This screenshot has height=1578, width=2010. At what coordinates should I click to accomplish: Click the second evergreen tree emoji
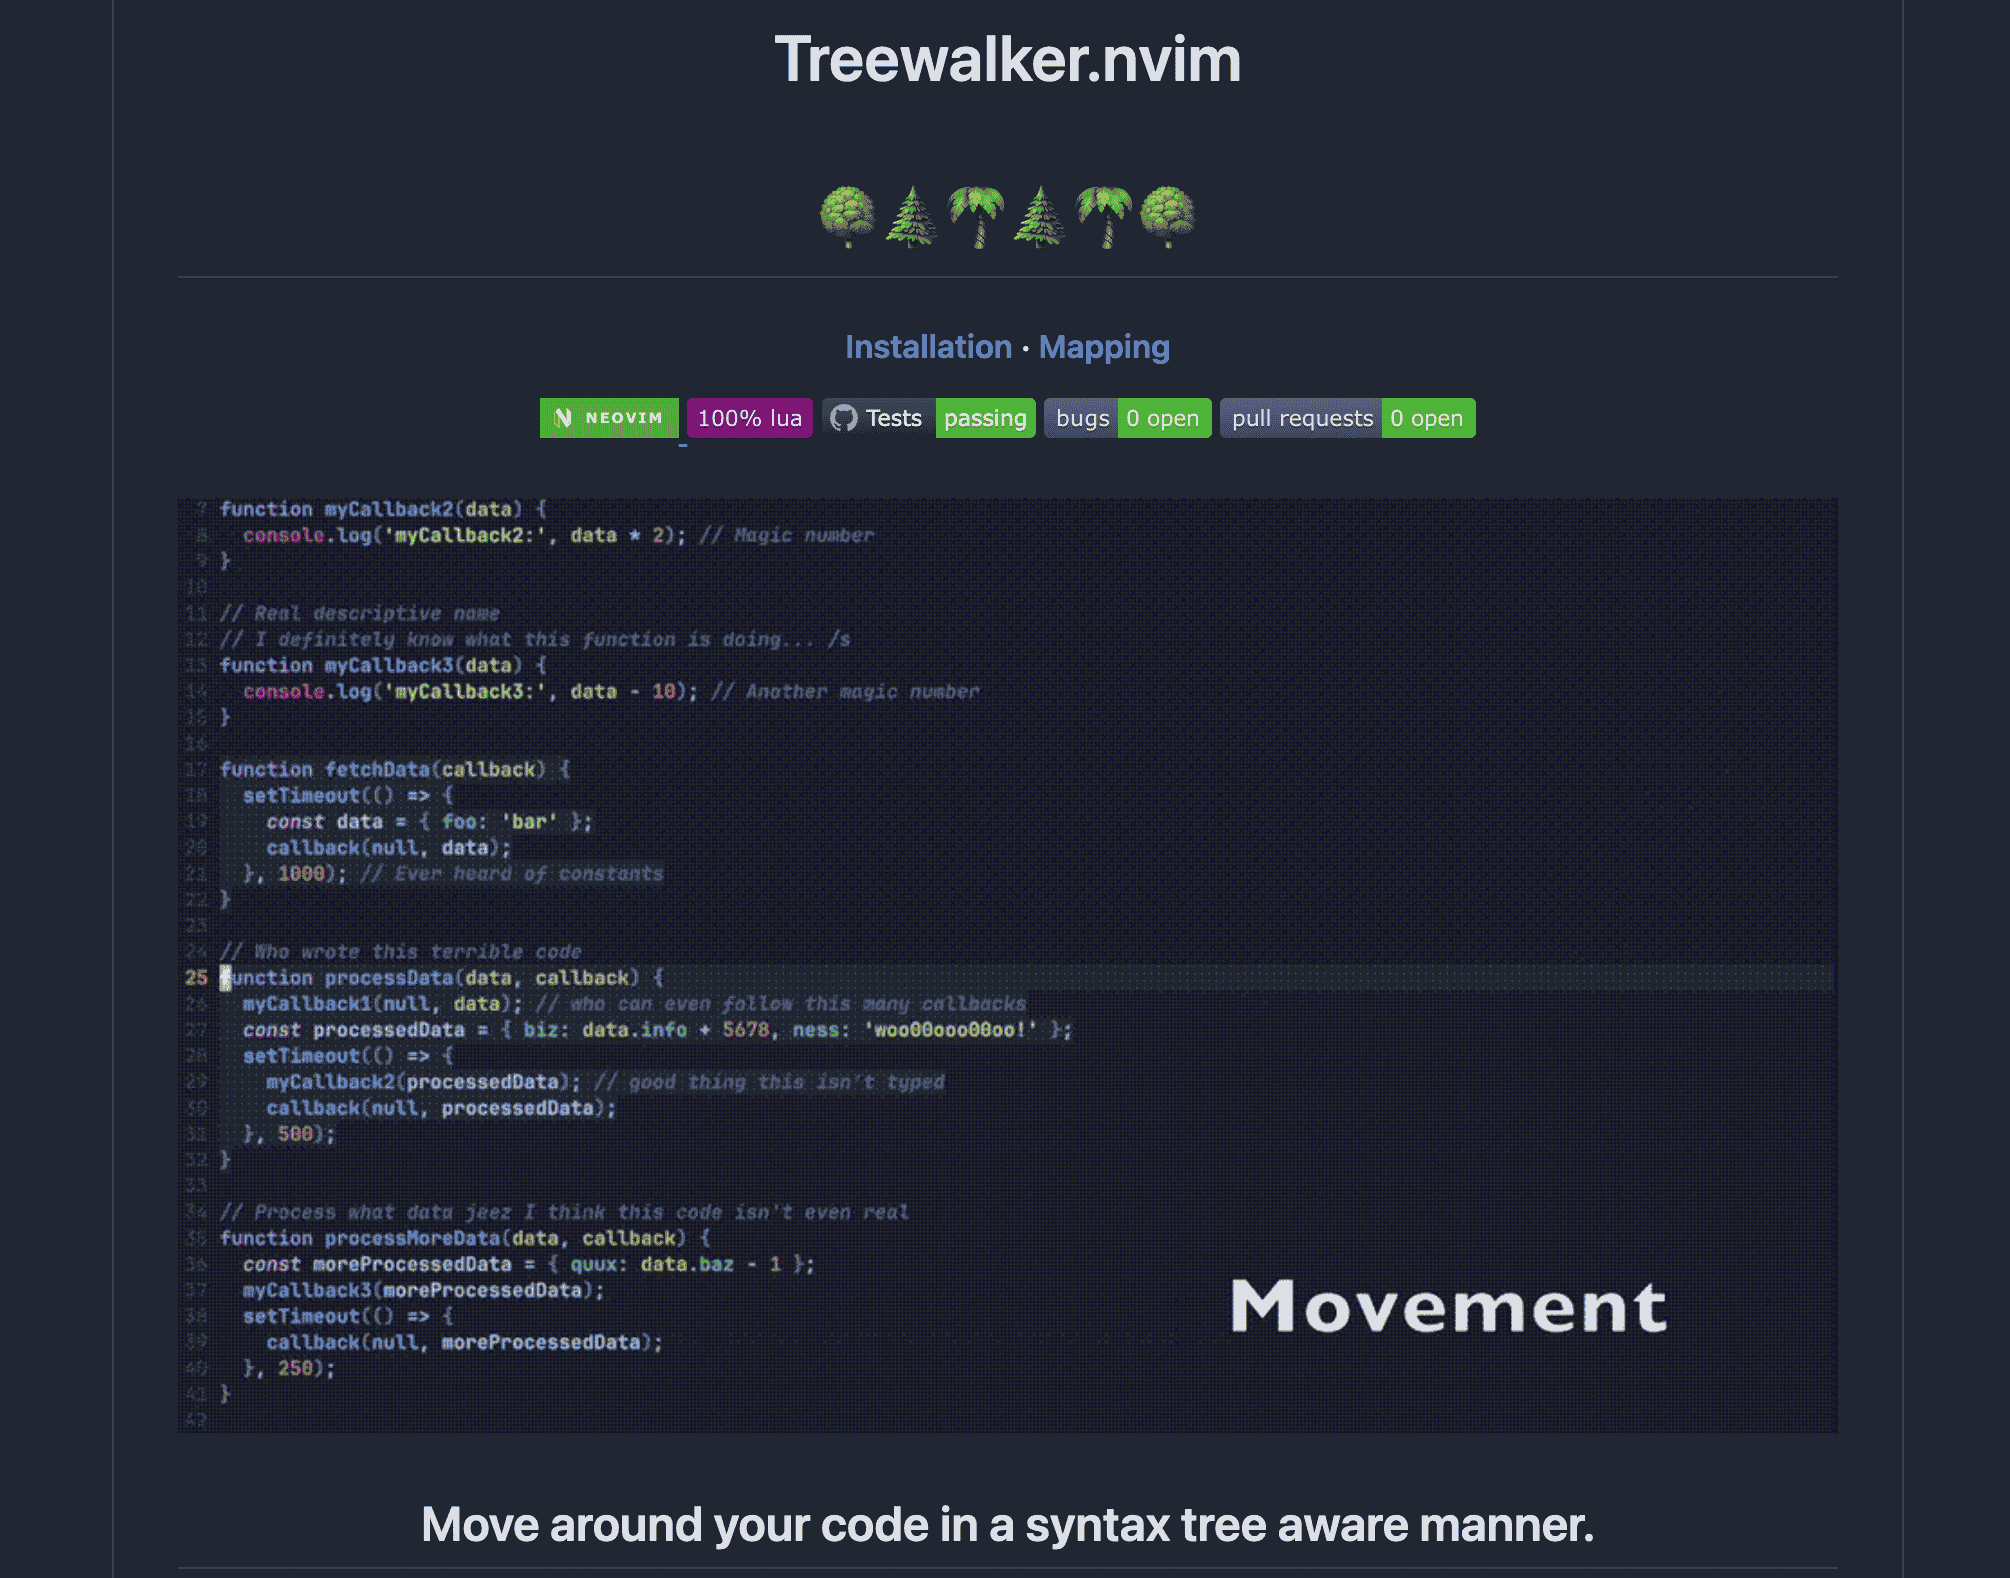[x=1040, y=216]
